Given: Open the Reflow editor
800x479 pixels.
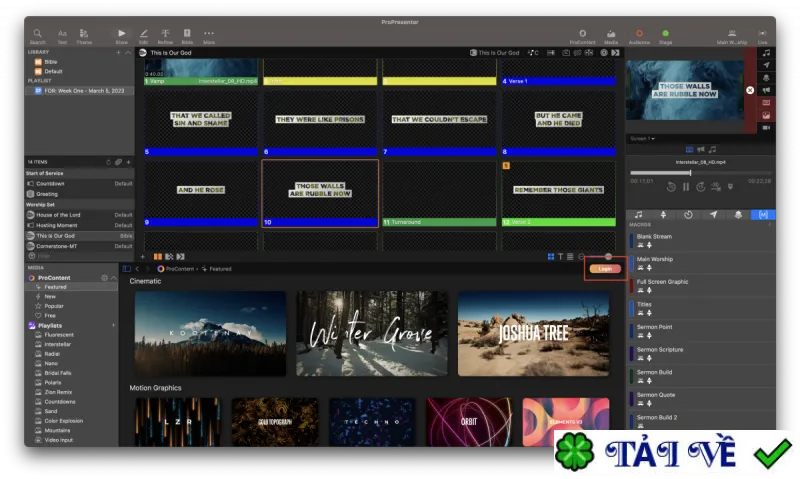Looking at the screenshot, I should (165, 36).
